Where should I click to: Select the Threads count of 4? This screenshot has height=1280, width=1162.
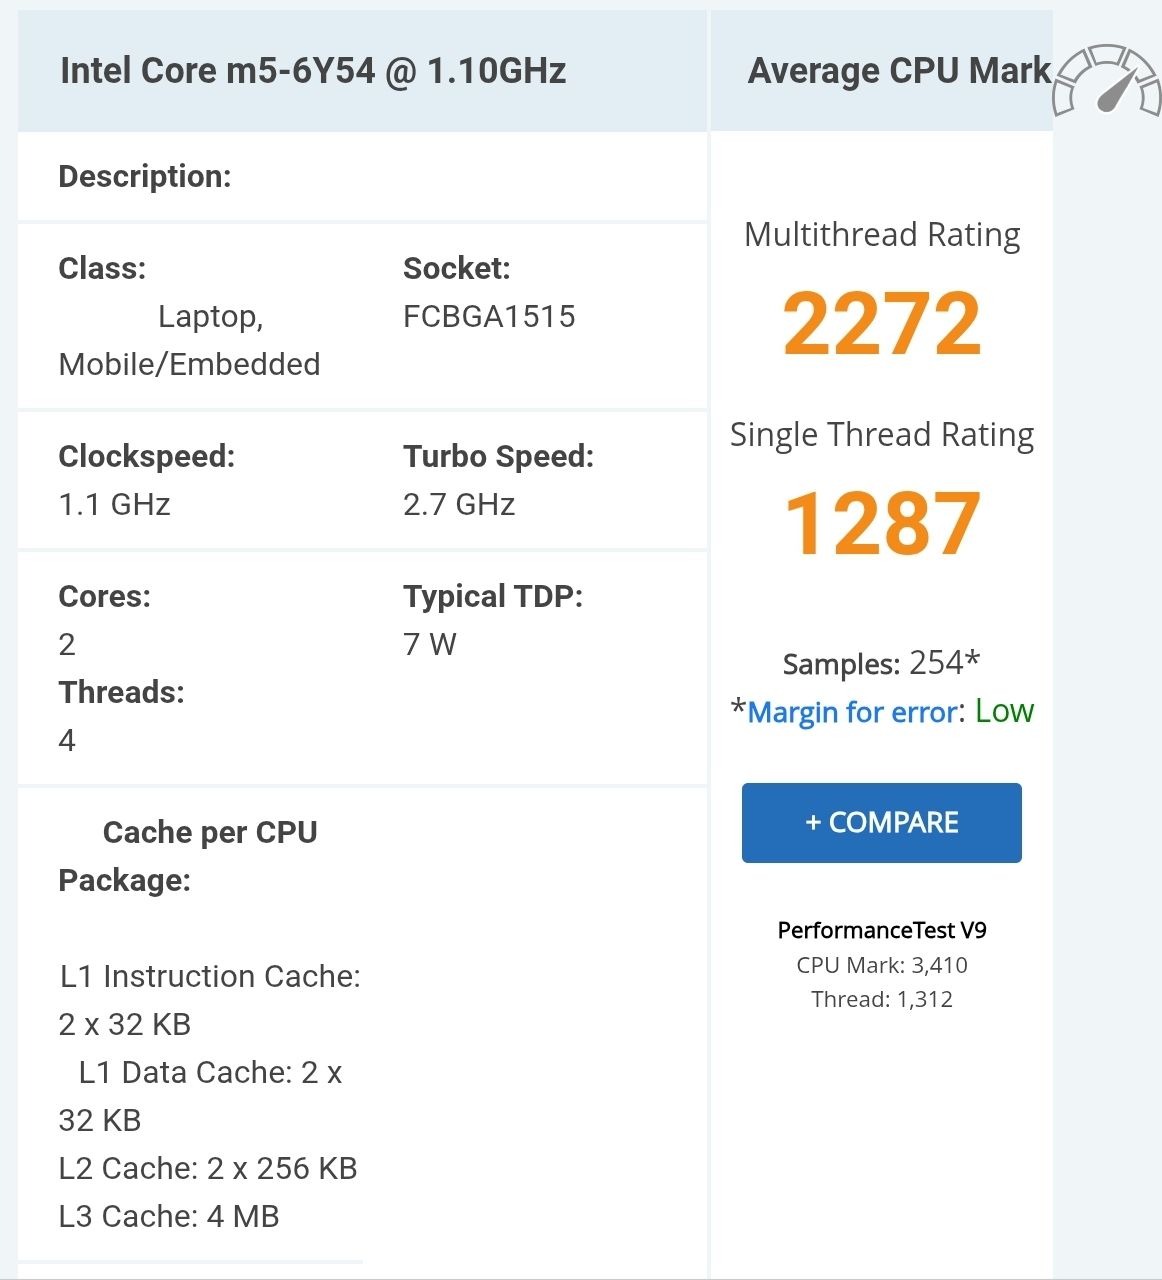[x=66, y=739]
